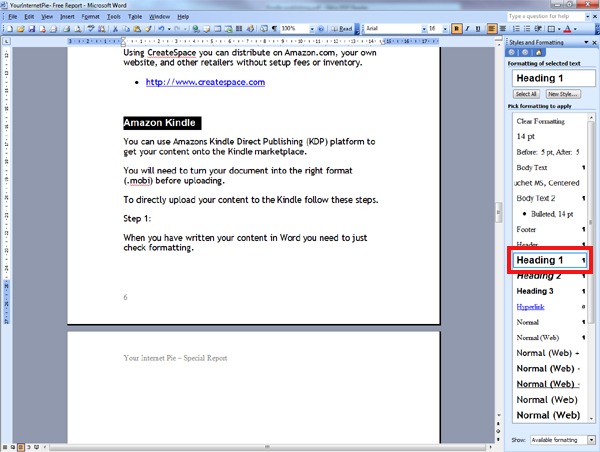The width and height of the screenshot is (600, 452).
Task: Toggle Underline formatting button
Action: 477,29
